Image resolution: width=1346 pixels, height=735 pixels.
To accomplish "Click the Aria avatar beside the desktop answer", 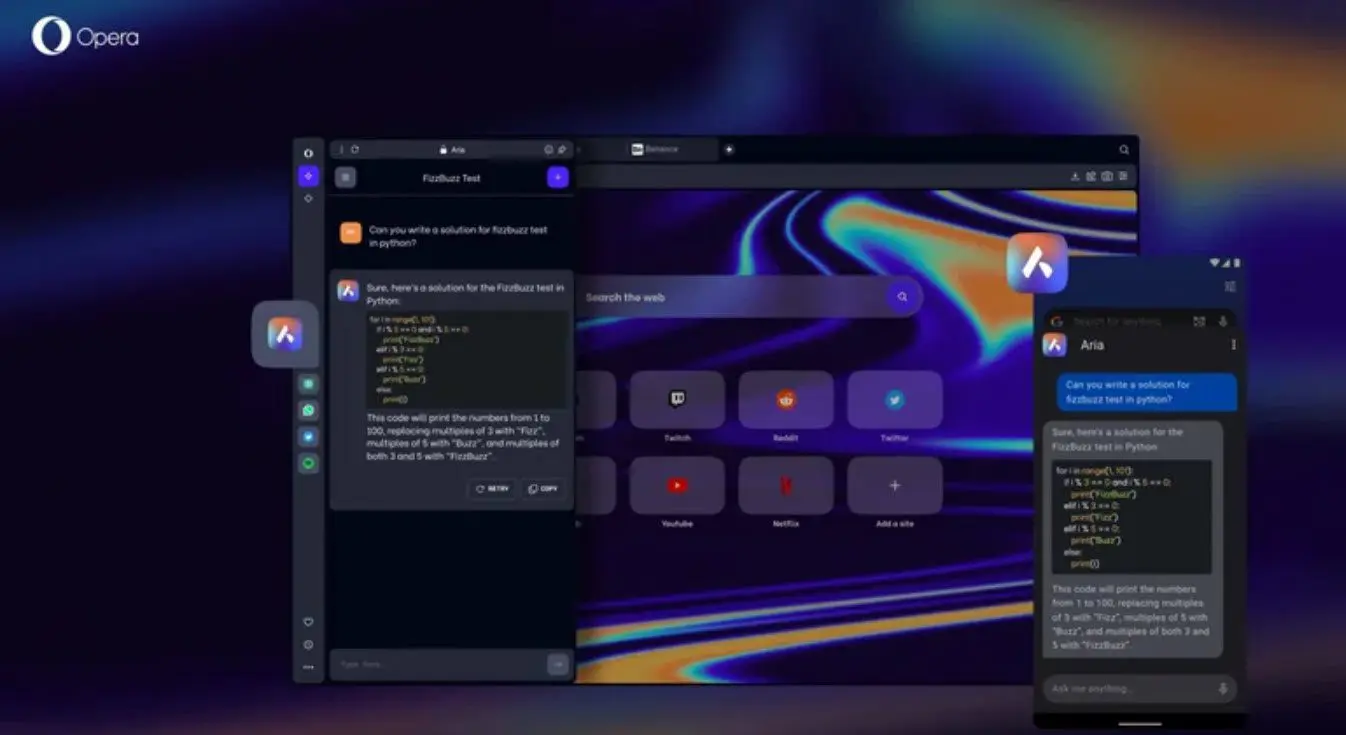I will [x=348, y=290].
